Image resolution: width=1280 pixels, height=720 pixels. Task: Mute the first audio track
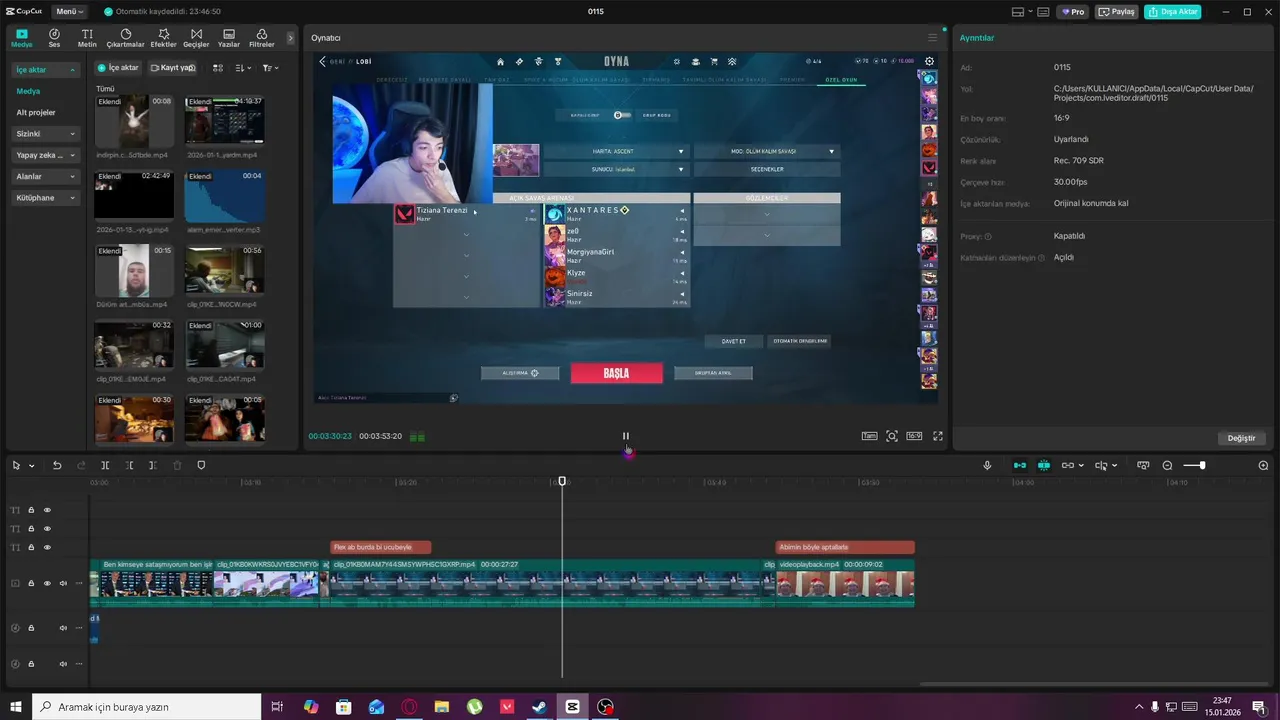(x=63, y=628)
